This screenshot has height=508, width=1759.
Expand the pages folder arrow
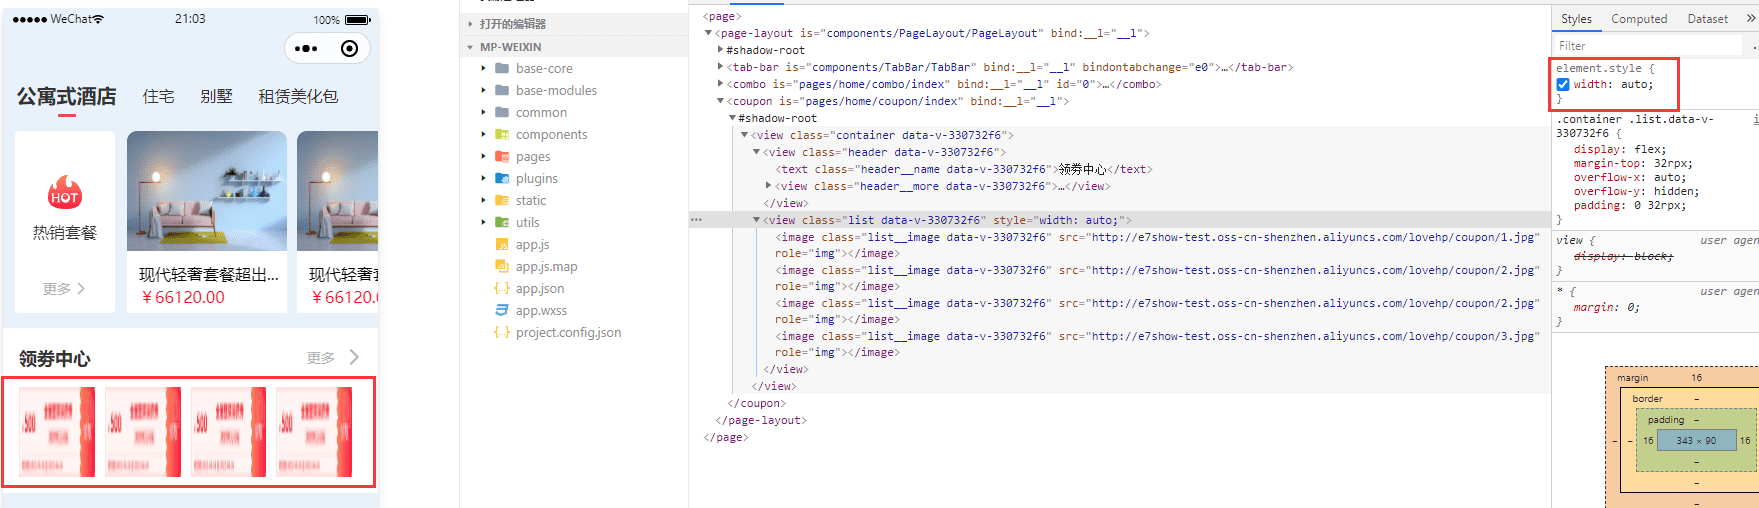484,156
